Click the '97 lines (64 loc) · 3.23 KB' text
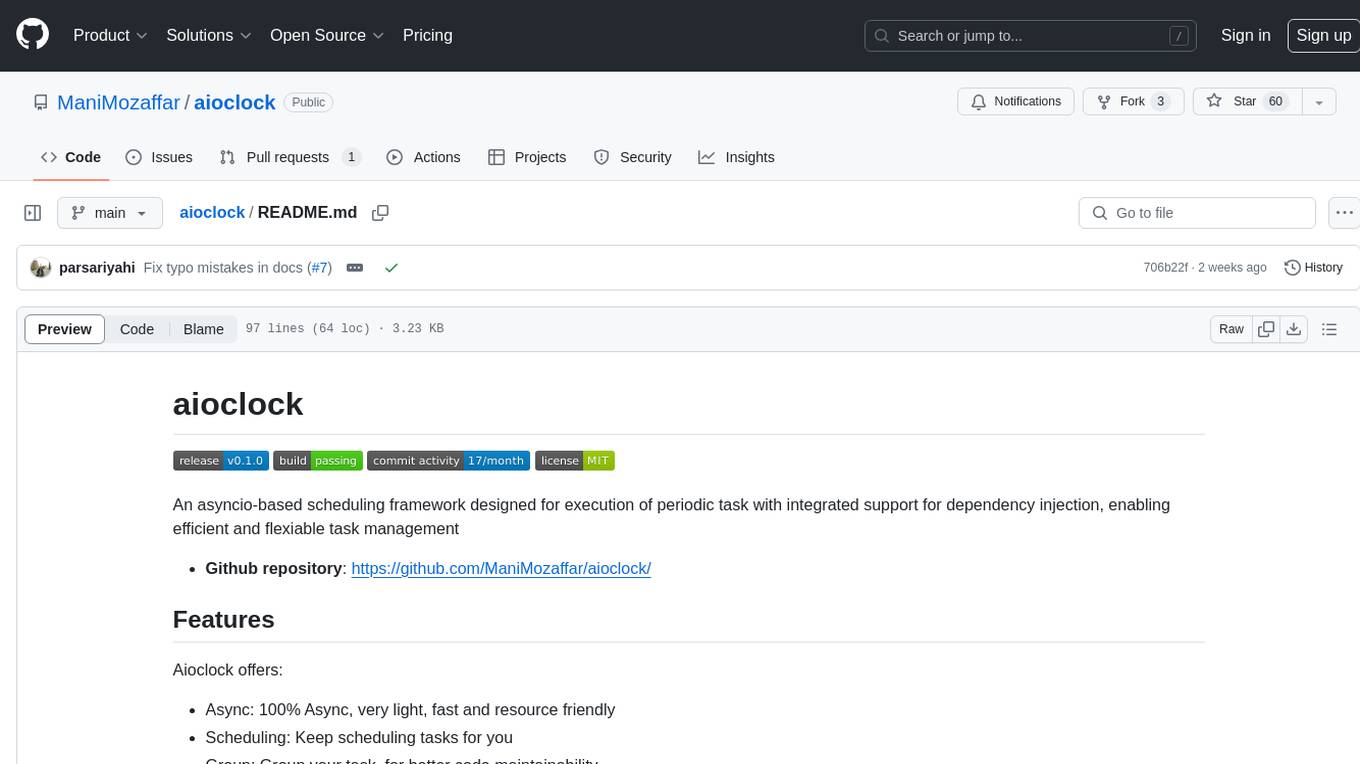This screenshot has height=764, width=1360. pyautogui.click(x=344, y=329)
